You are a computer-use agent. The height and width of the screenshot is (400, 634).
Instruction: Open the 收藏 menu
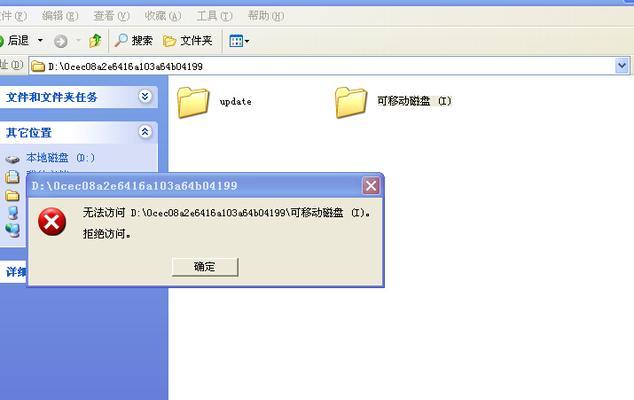[163, 16]
